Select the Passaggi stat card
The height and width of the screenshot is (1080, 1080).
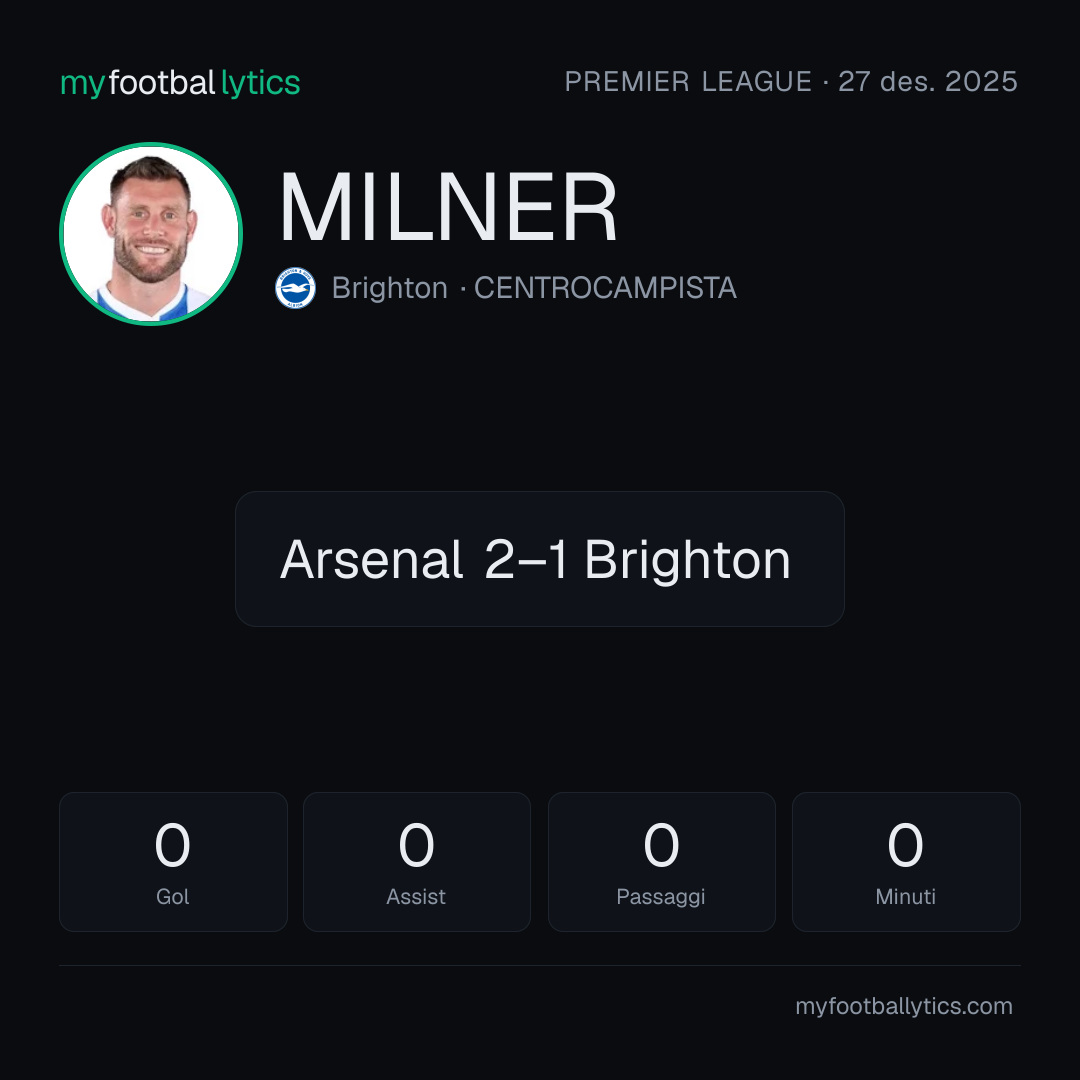pyautogui.click(x=661, y=862)
